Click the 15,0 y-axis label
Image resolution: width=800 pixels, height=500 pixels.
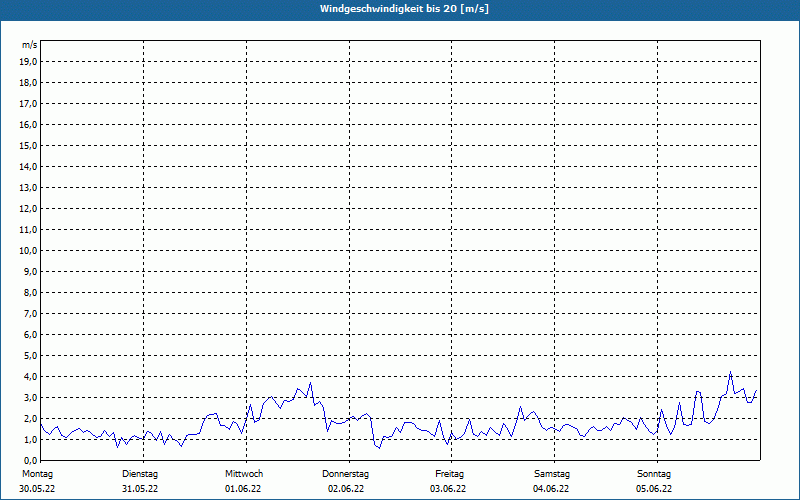(28, 145)
